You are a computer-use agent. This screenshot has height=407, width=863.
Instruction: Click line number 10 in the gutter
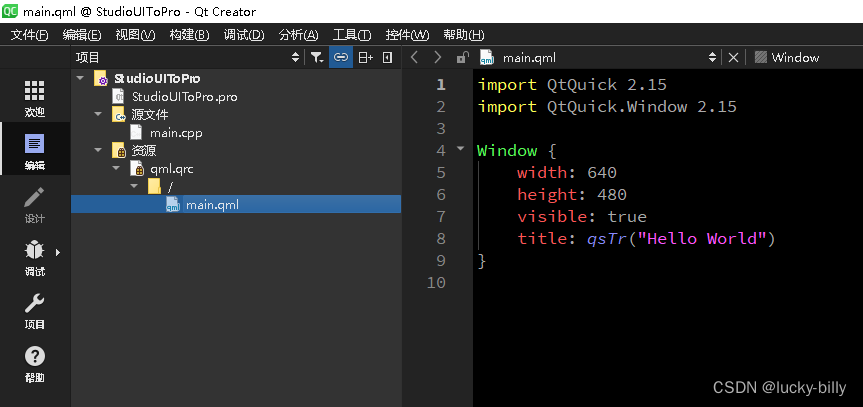(x=436, y=283)
